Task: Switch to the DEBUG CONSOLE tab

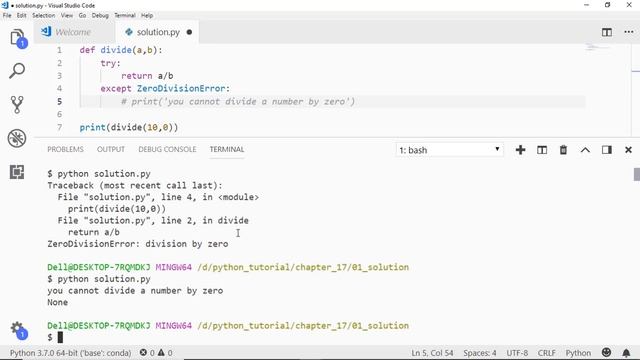Action: [x=167, y=149]
